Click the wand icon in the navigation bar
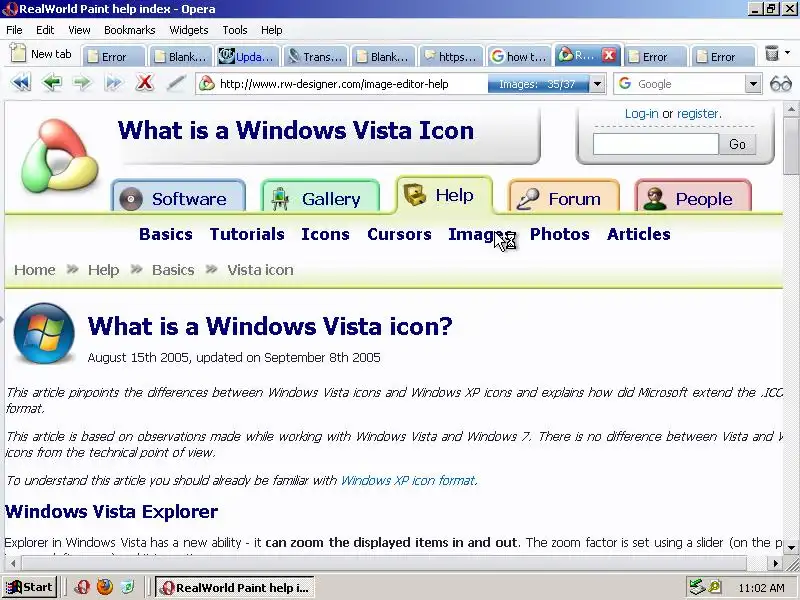 coord(176,83)
